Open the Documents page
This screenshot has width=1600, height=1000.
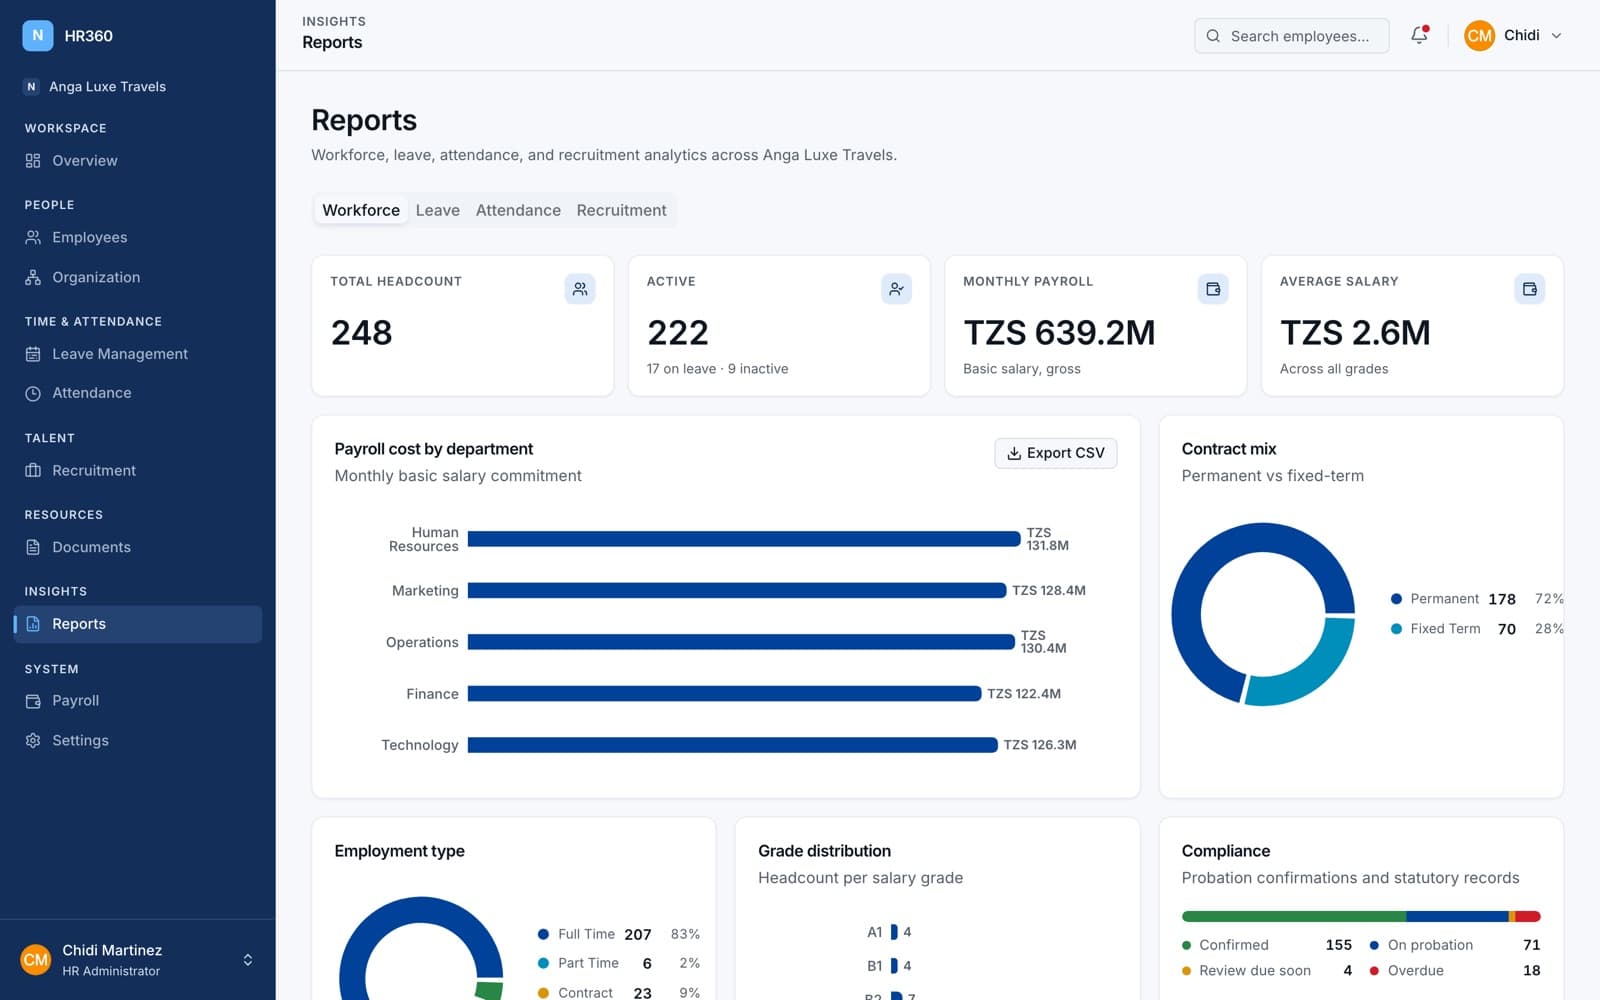point(138,547)
